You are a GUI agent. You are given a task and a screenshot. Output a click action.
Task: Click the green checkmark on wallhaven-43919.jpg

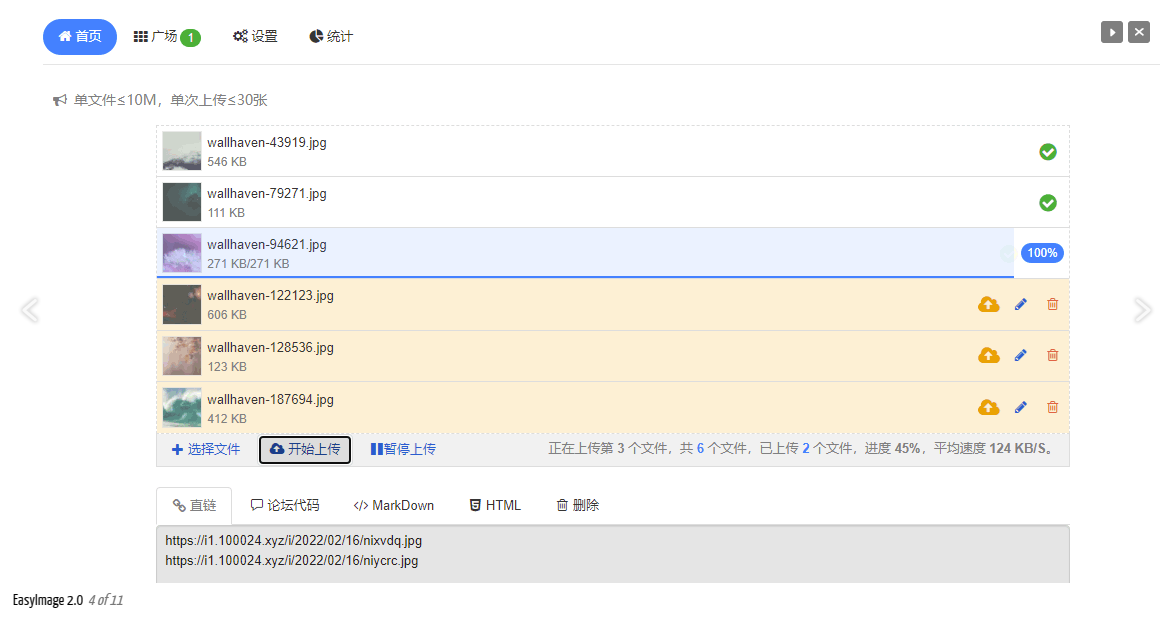point(1048,152)
